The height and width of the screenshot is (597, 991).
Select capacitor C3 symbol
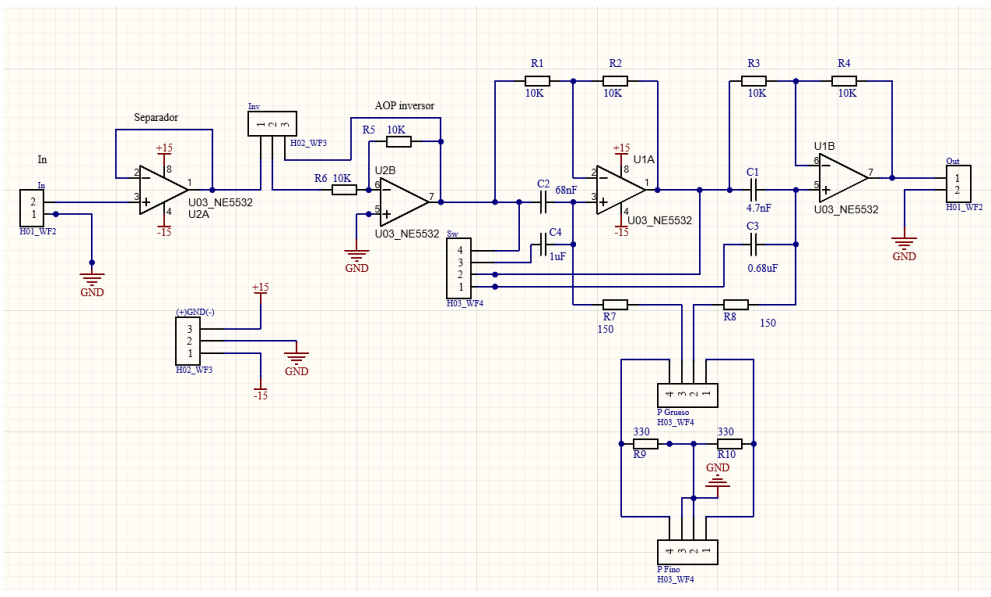pos(753,244)
